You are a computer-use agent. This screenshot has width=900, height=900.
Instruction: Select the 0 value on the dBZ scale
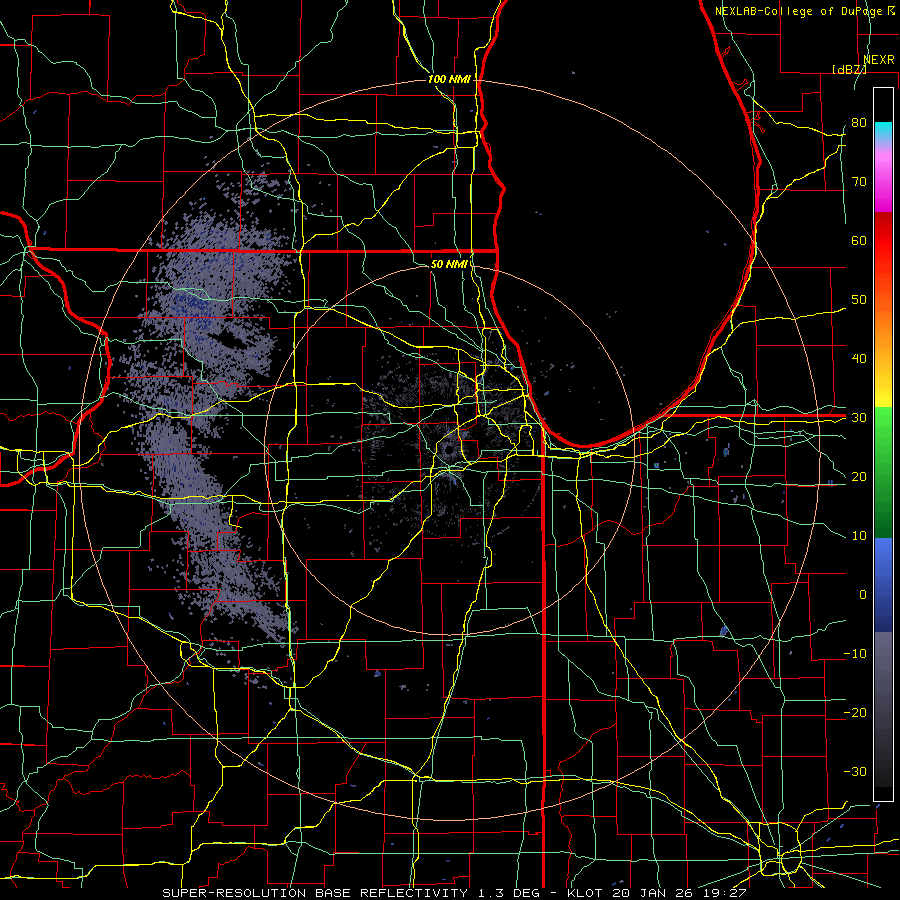[863, 595]
